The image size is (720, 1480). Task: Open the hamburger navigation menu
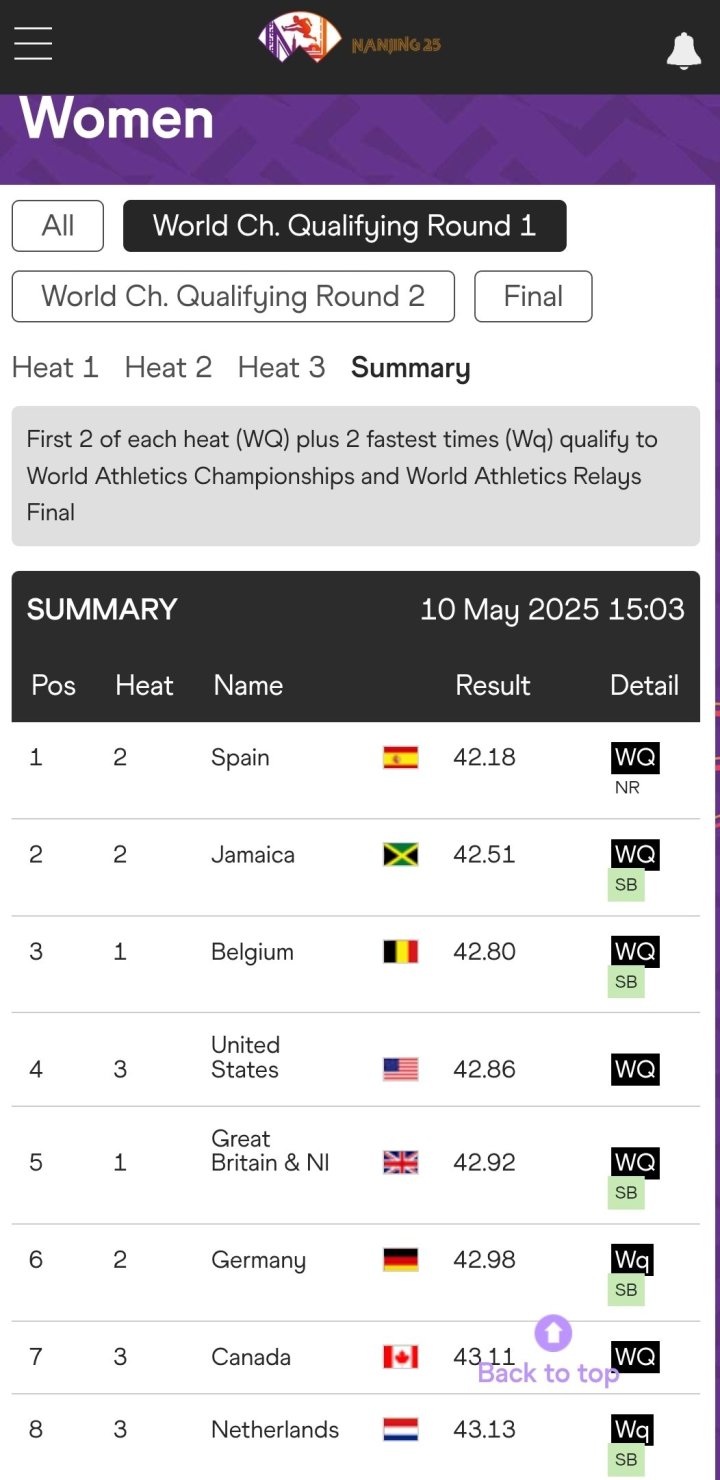point(33,43)
